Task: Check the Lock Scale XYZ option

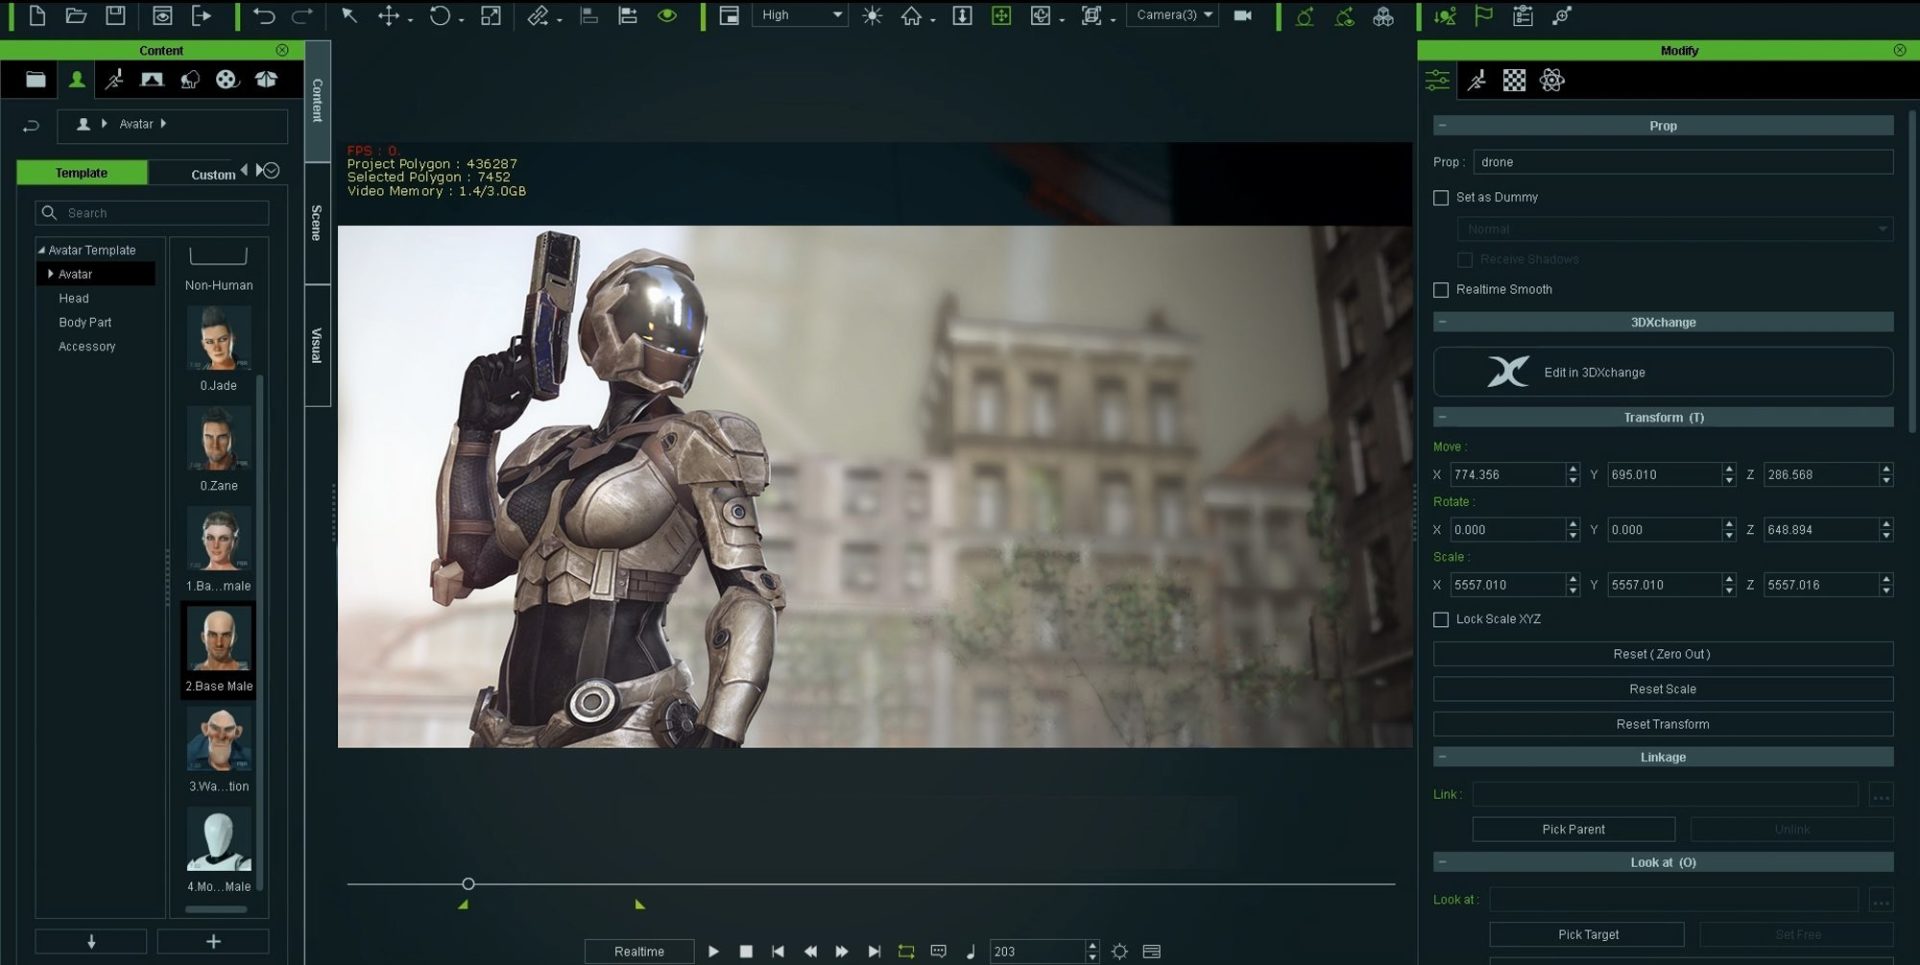Action: tap(1441, 620)
